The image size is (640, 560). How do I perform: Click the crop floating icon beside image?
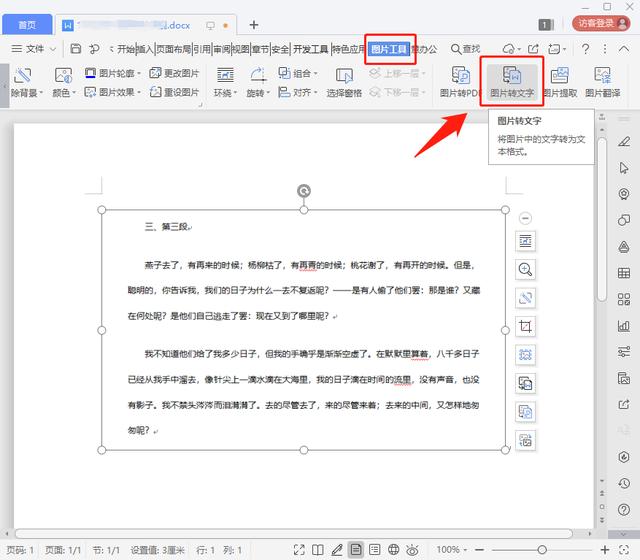click(525, 327)
